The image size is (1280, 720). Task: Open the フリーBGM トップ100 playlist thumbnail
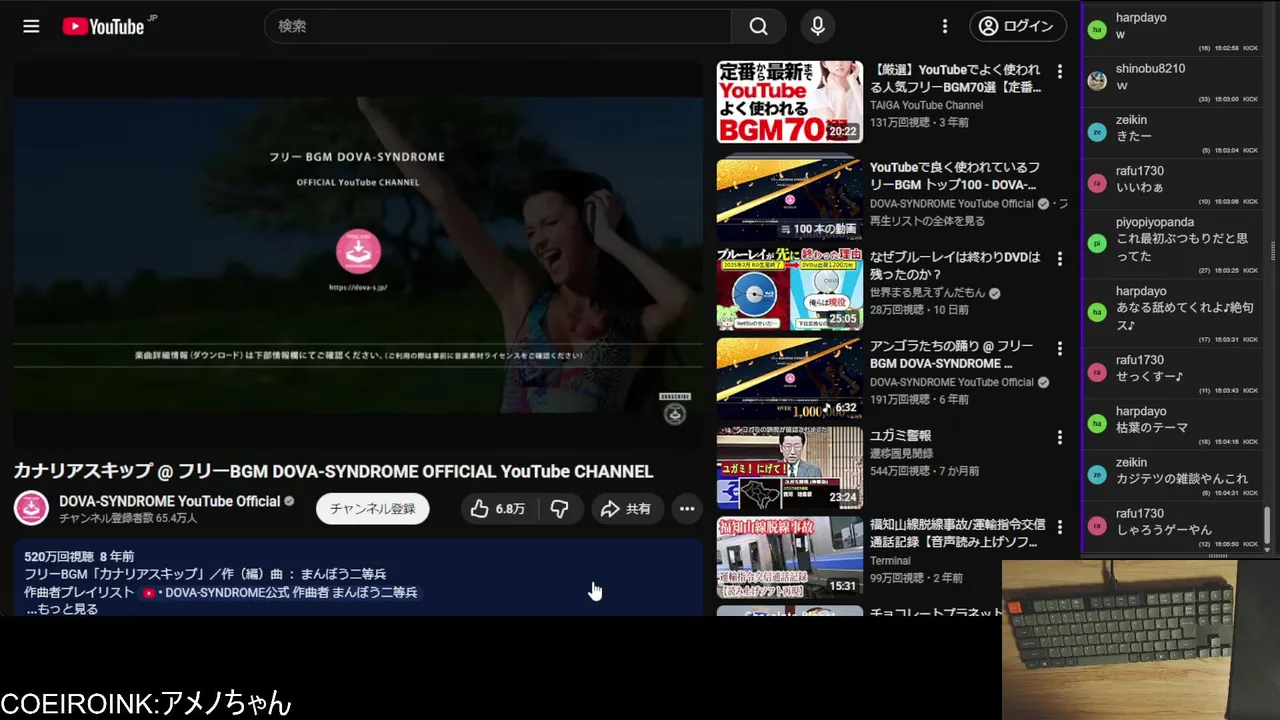[789, 199]
